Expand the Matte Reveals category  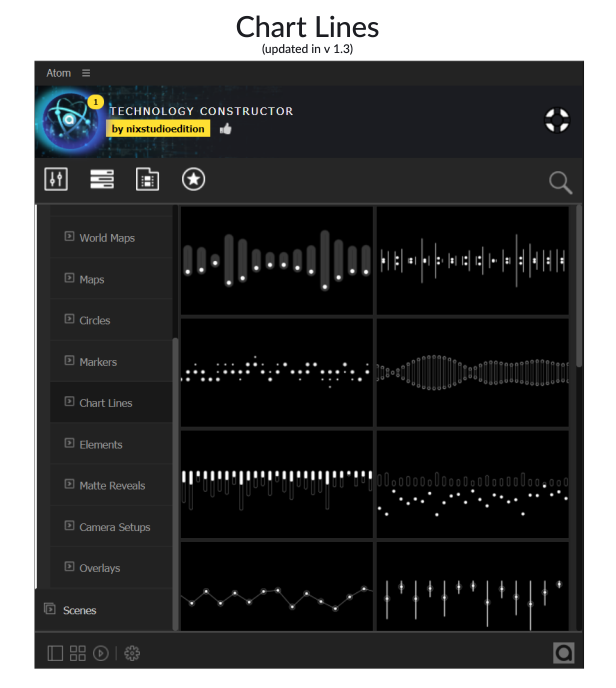tap(111, 485)
